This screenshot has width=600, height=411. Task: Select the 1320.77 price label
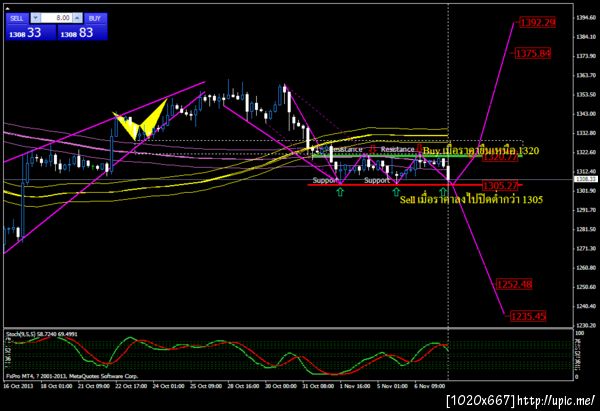tap(501, 157)
